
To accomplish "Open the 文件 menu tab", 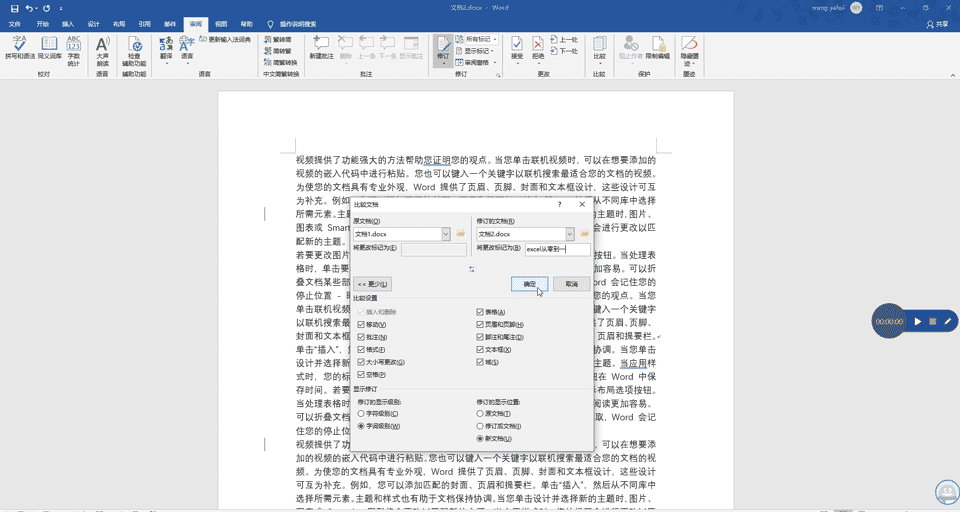I will coord(15,23).
